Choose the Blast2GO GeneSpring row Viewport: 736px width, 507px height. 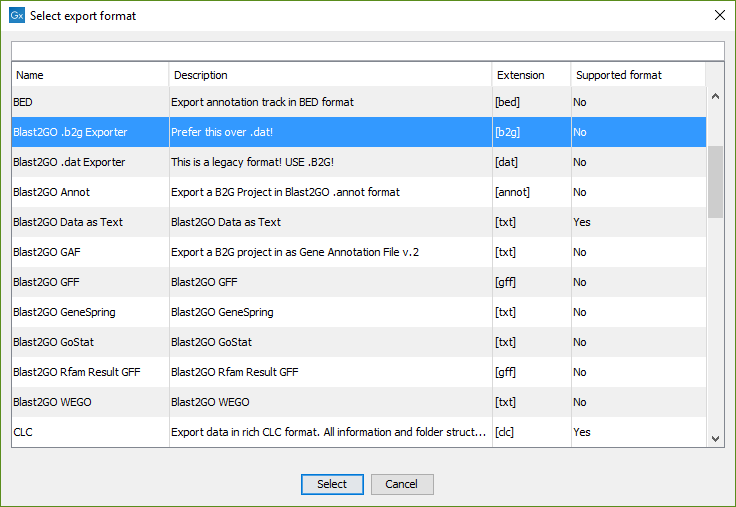tap(359, 312)
